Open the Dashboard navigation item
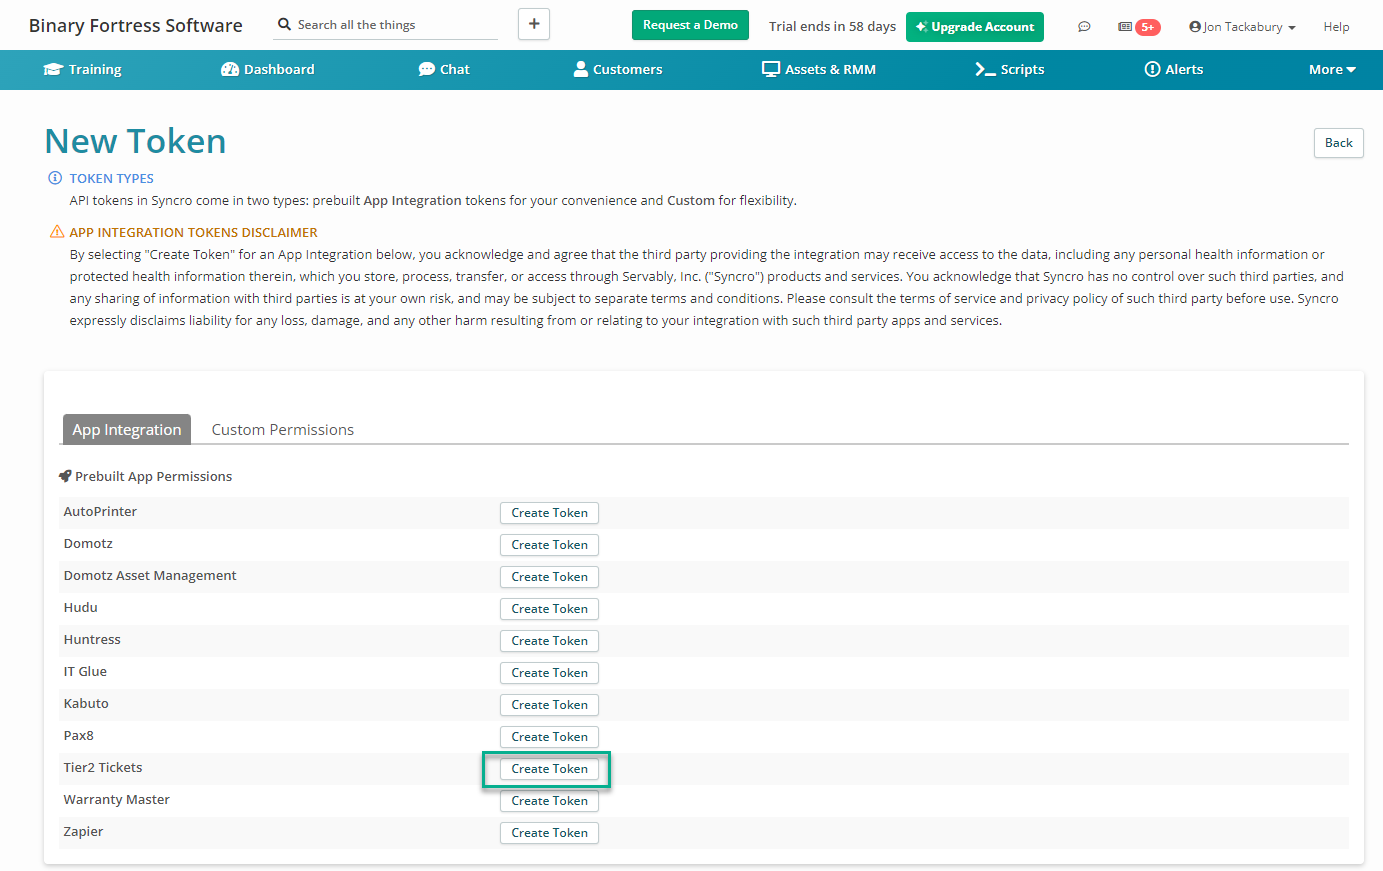This screenshot has width=1383, height=871. [267, 69]
